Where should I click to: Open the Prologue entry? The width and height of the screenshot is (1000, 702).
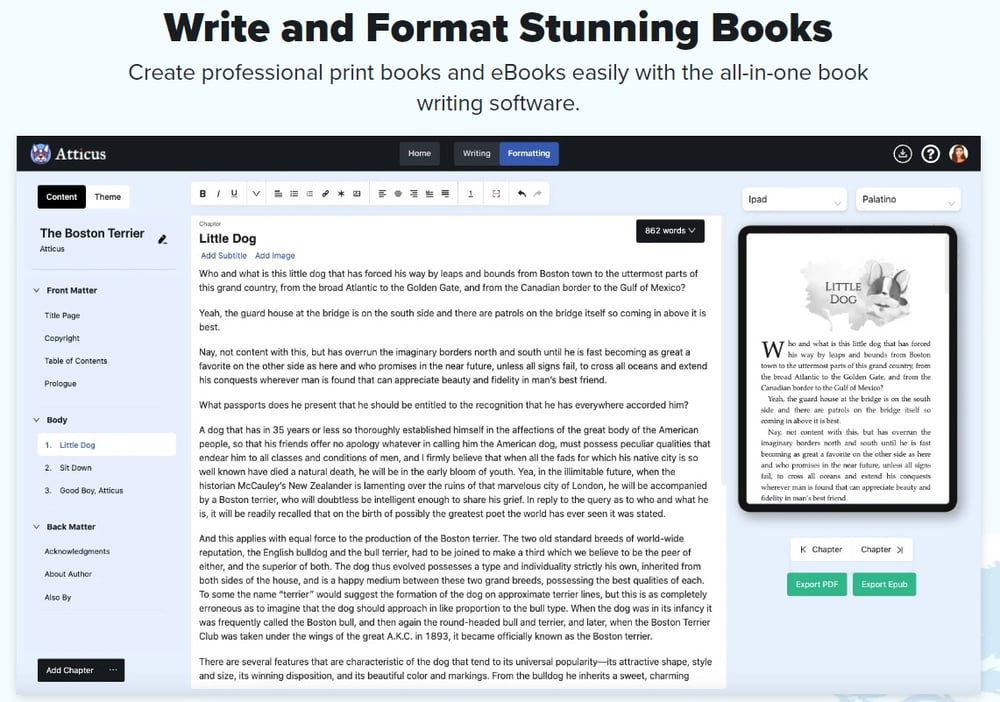pyautogui.click(x=61, y=384)
